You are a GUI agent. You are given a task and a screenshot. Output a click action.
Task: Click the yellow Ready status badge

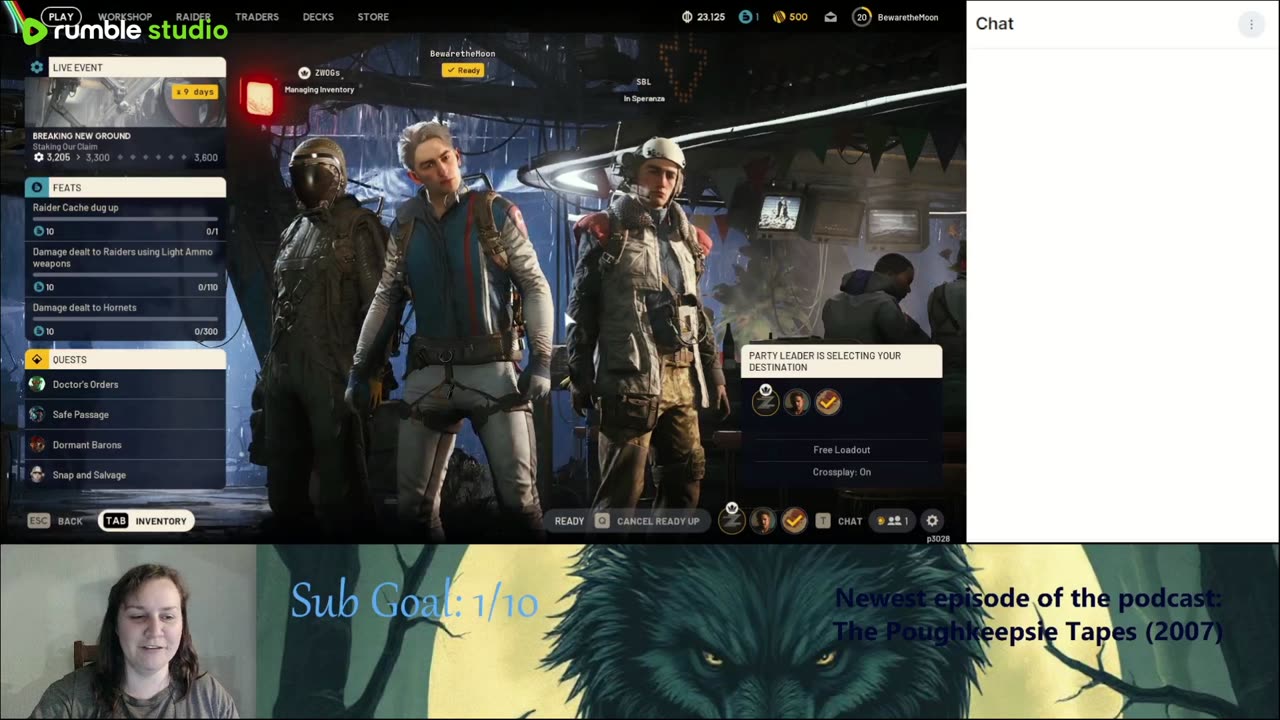coord(463,70)
